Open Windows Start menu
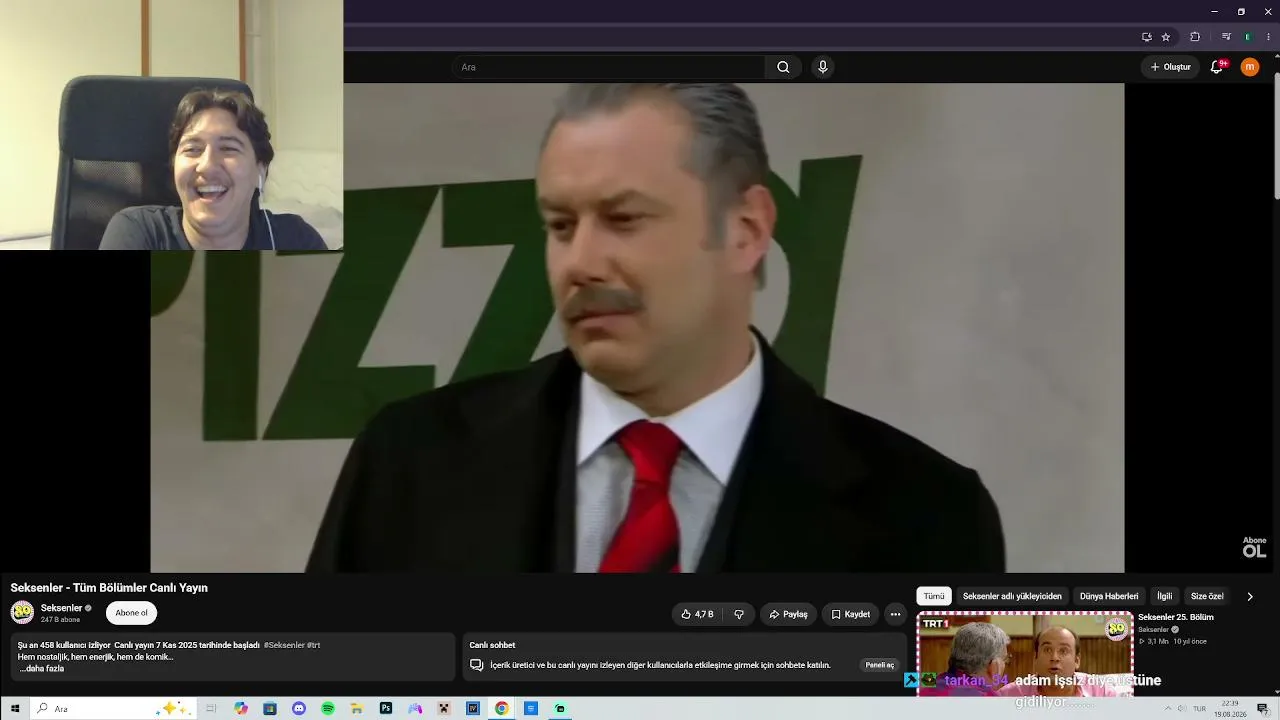1280x720 pixels. point(15,708)
